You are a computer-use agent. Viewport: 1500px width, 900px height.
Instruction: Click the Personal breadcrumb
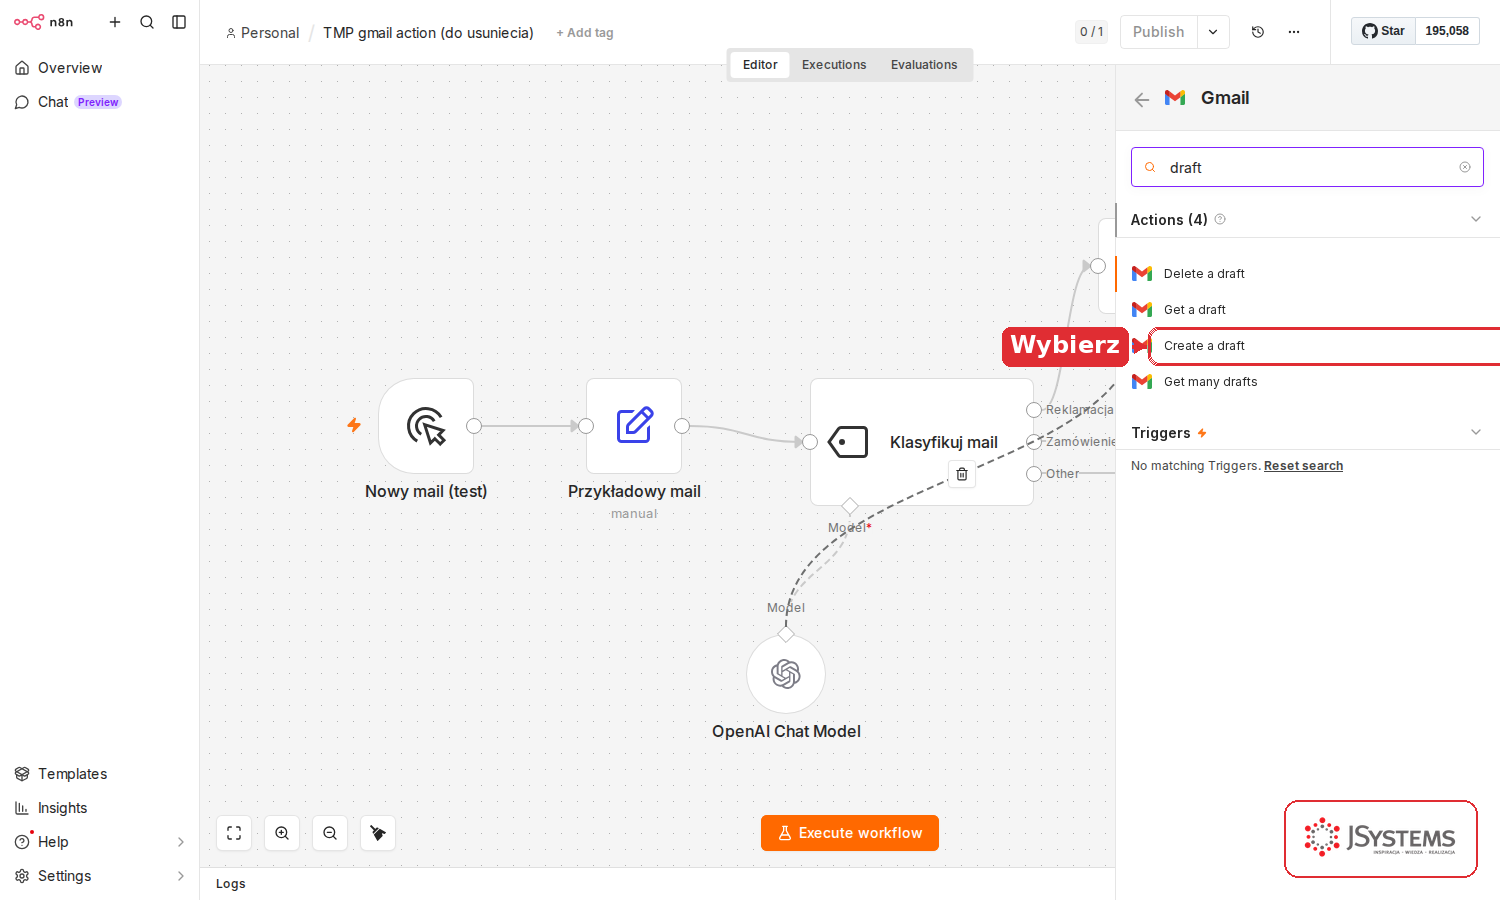(x=263, y=33)
